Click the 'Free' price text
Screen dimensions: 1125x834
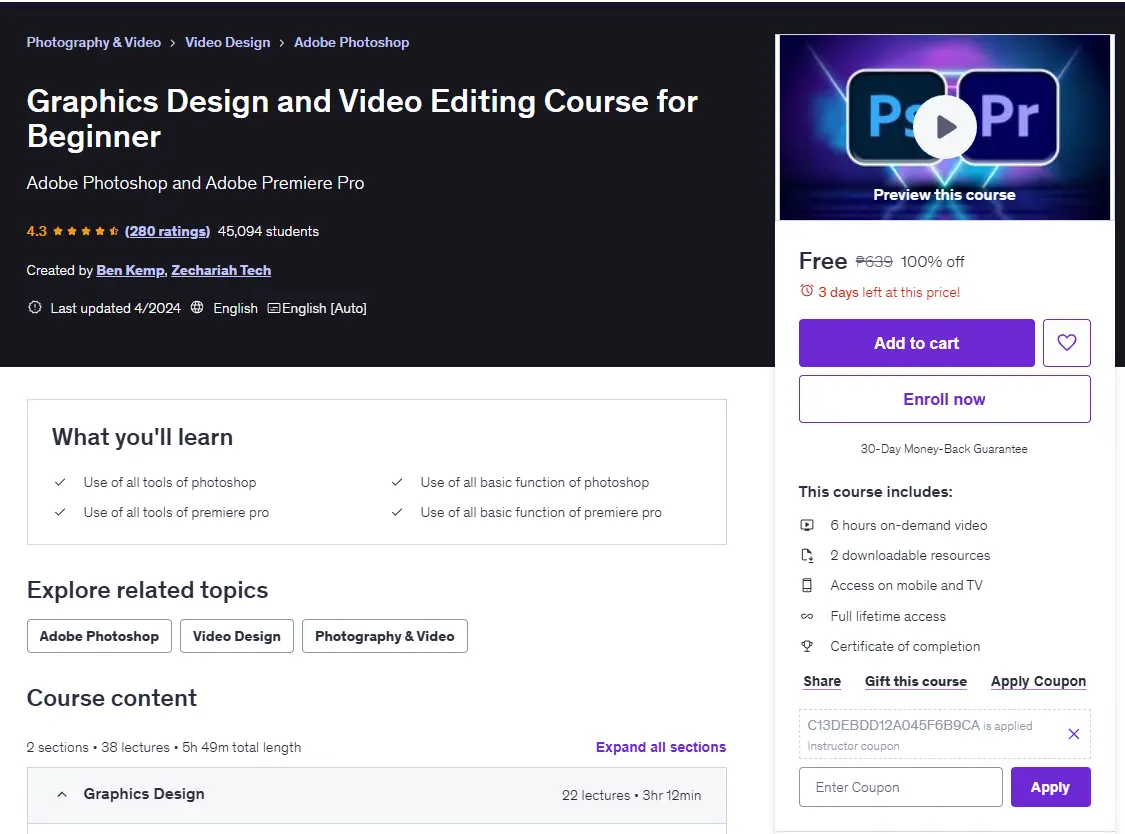pyautogui.click(x=823, y=261)
